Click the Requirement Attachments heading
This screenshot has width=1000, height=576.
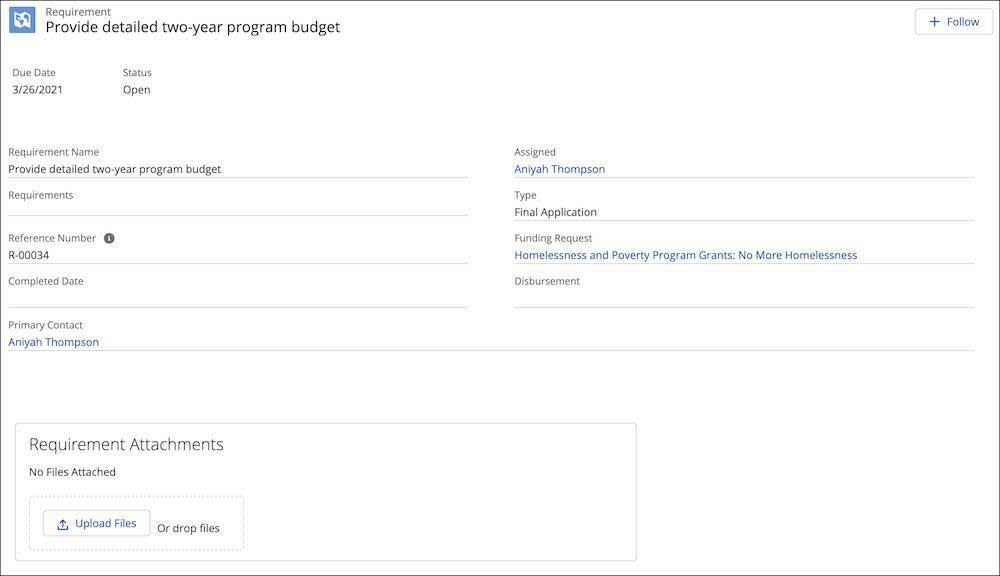[x=126, y=444]
